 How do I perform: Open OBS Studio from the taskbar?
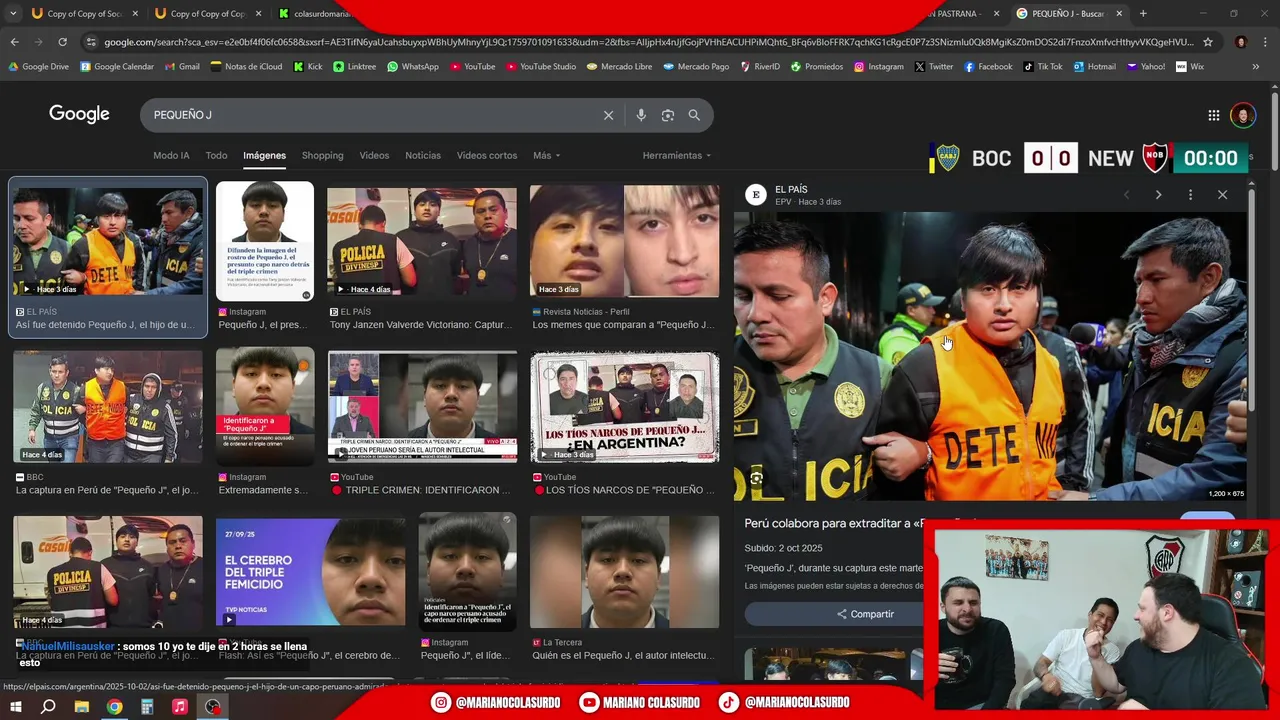[213, 706]
